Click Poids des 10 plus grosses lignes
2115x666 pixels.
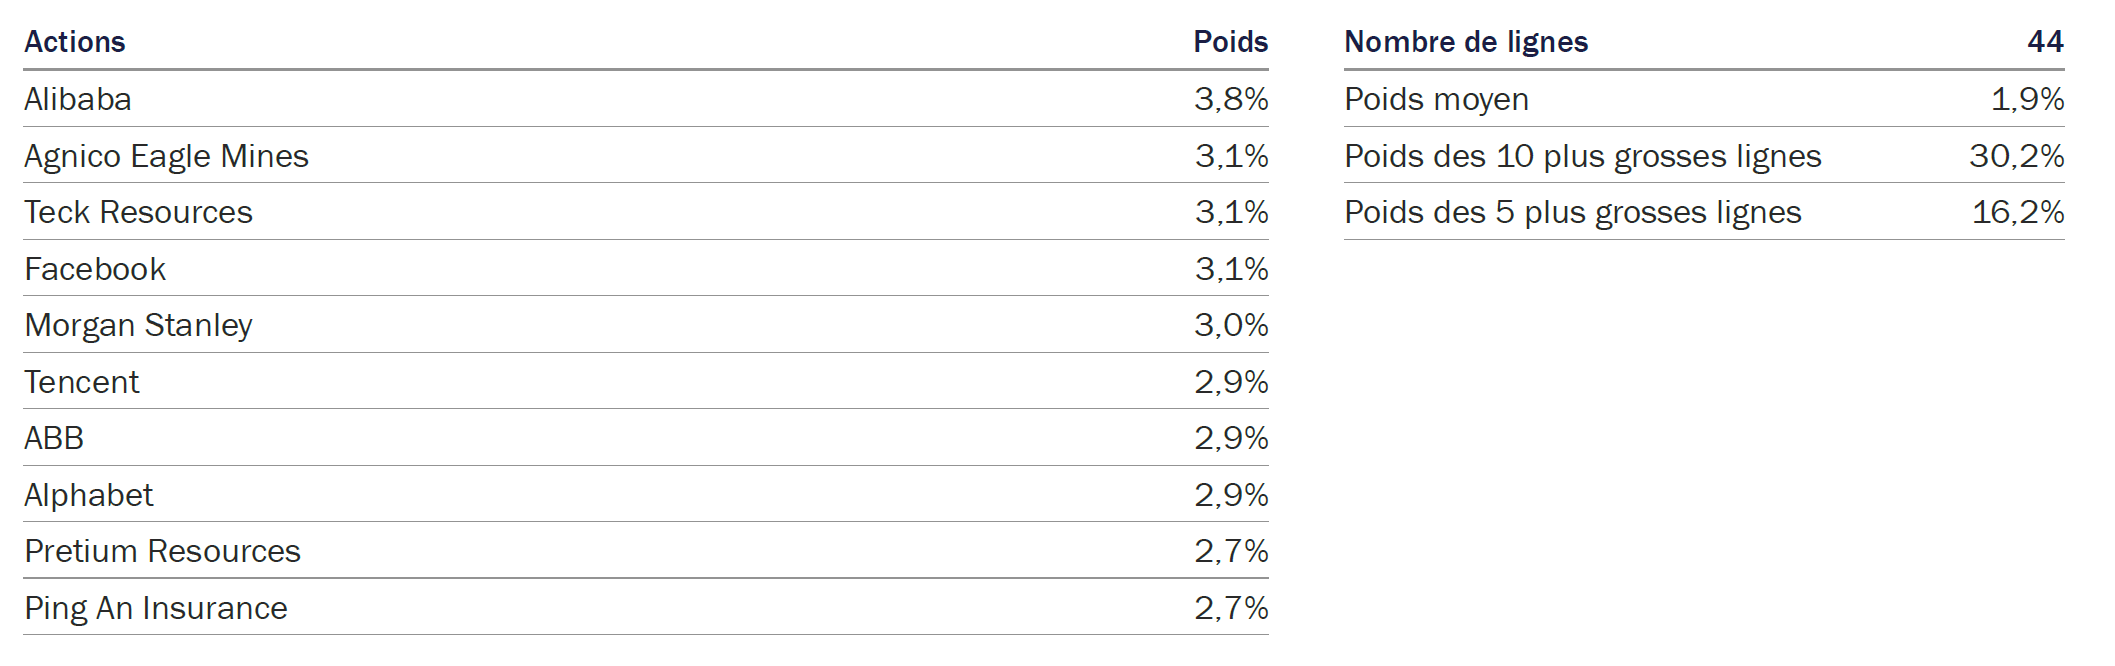click(x=1583, y=156)
